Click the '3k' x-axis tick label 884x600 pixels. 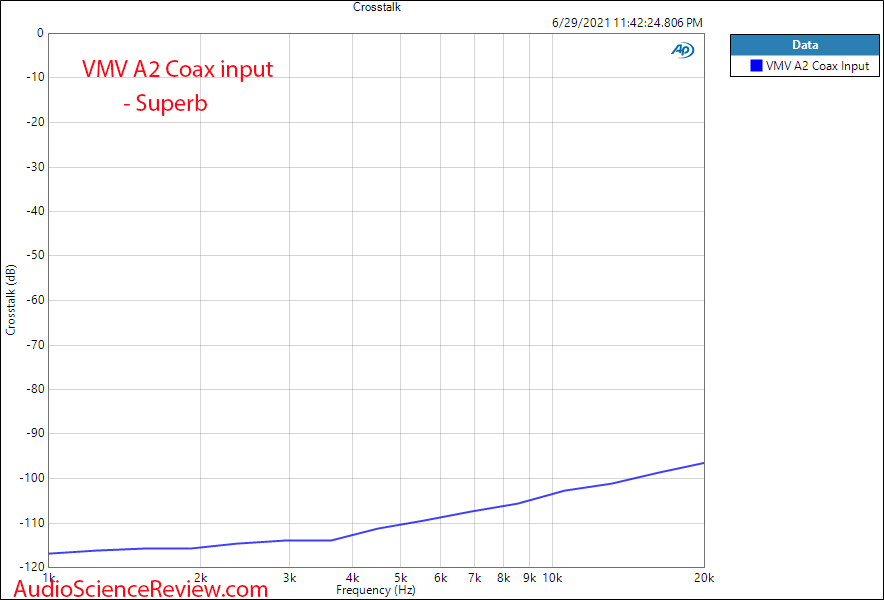pos(290,578)
